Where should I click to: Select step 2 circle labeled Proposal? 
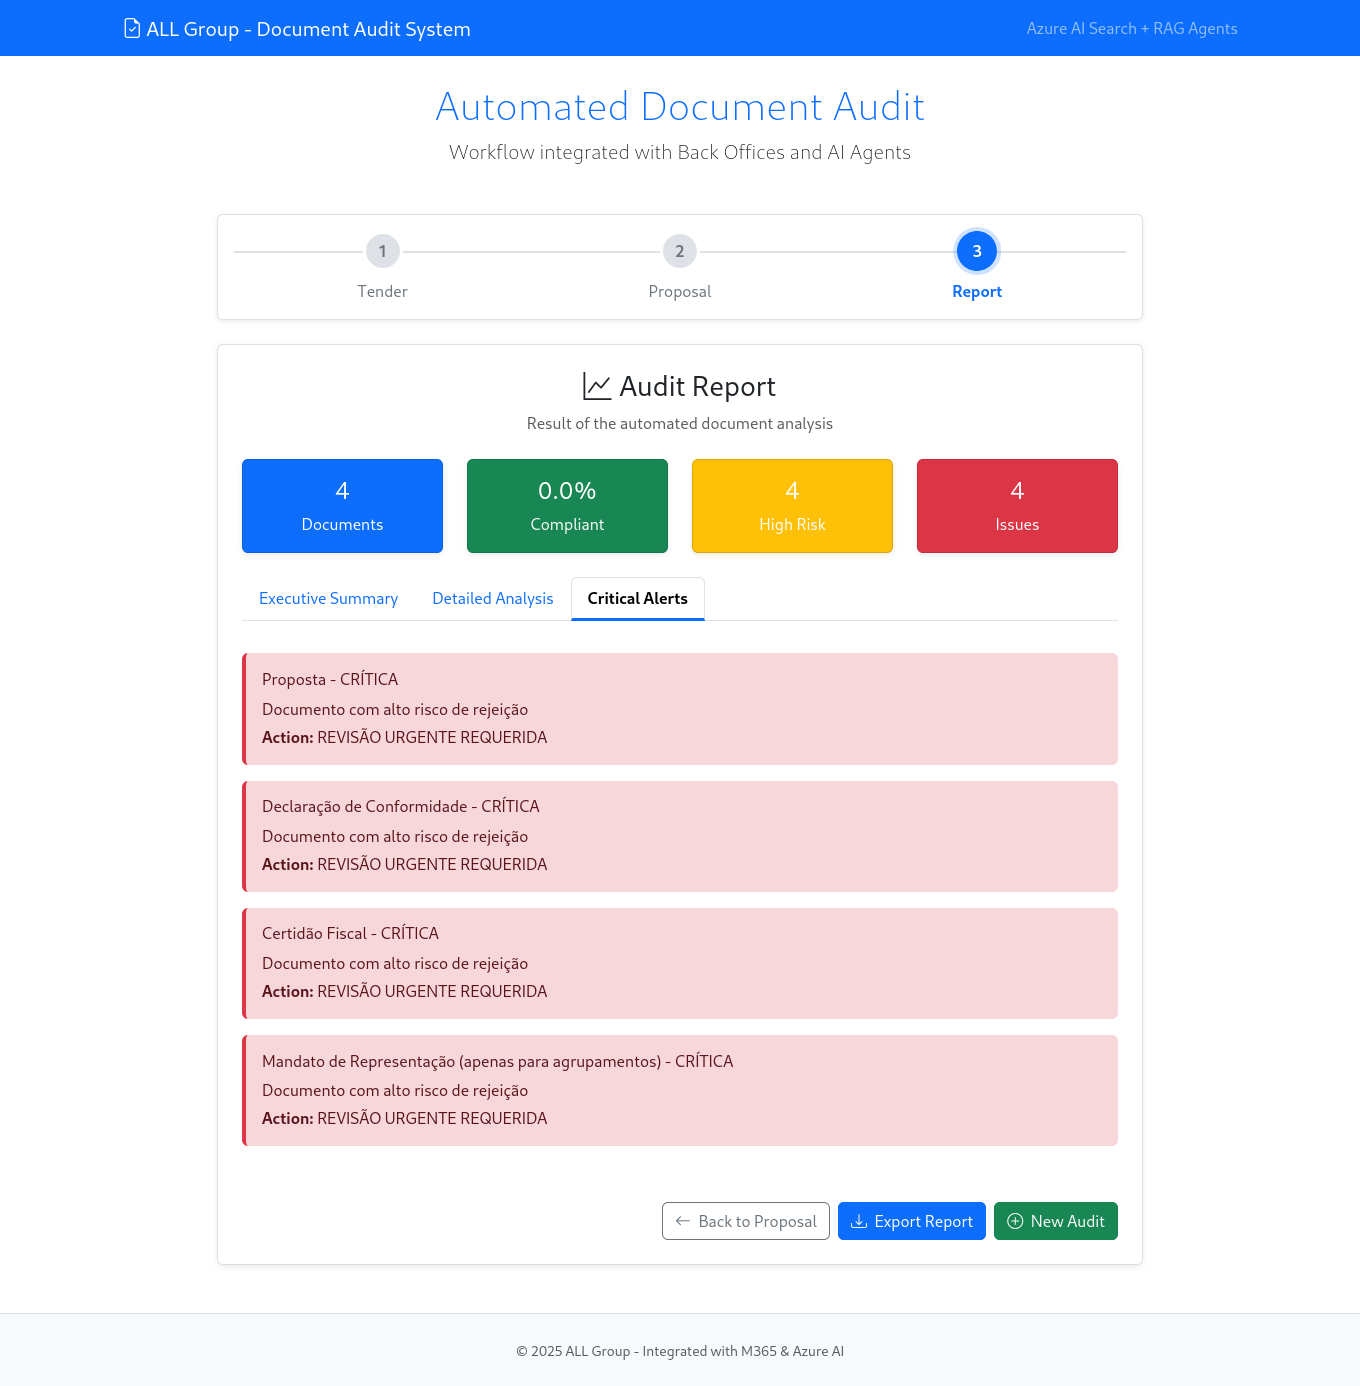[680, 251]
